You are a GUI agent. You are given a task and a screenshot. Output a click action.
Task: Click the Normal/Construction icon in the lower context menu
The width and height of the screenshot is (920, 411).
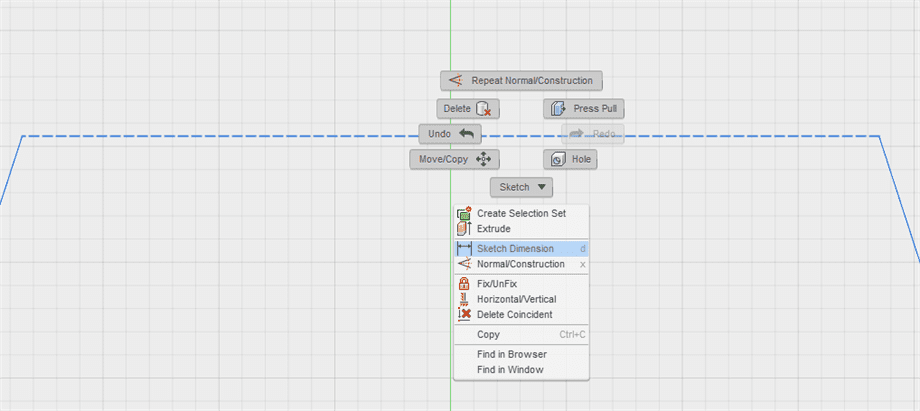[464, 264]
